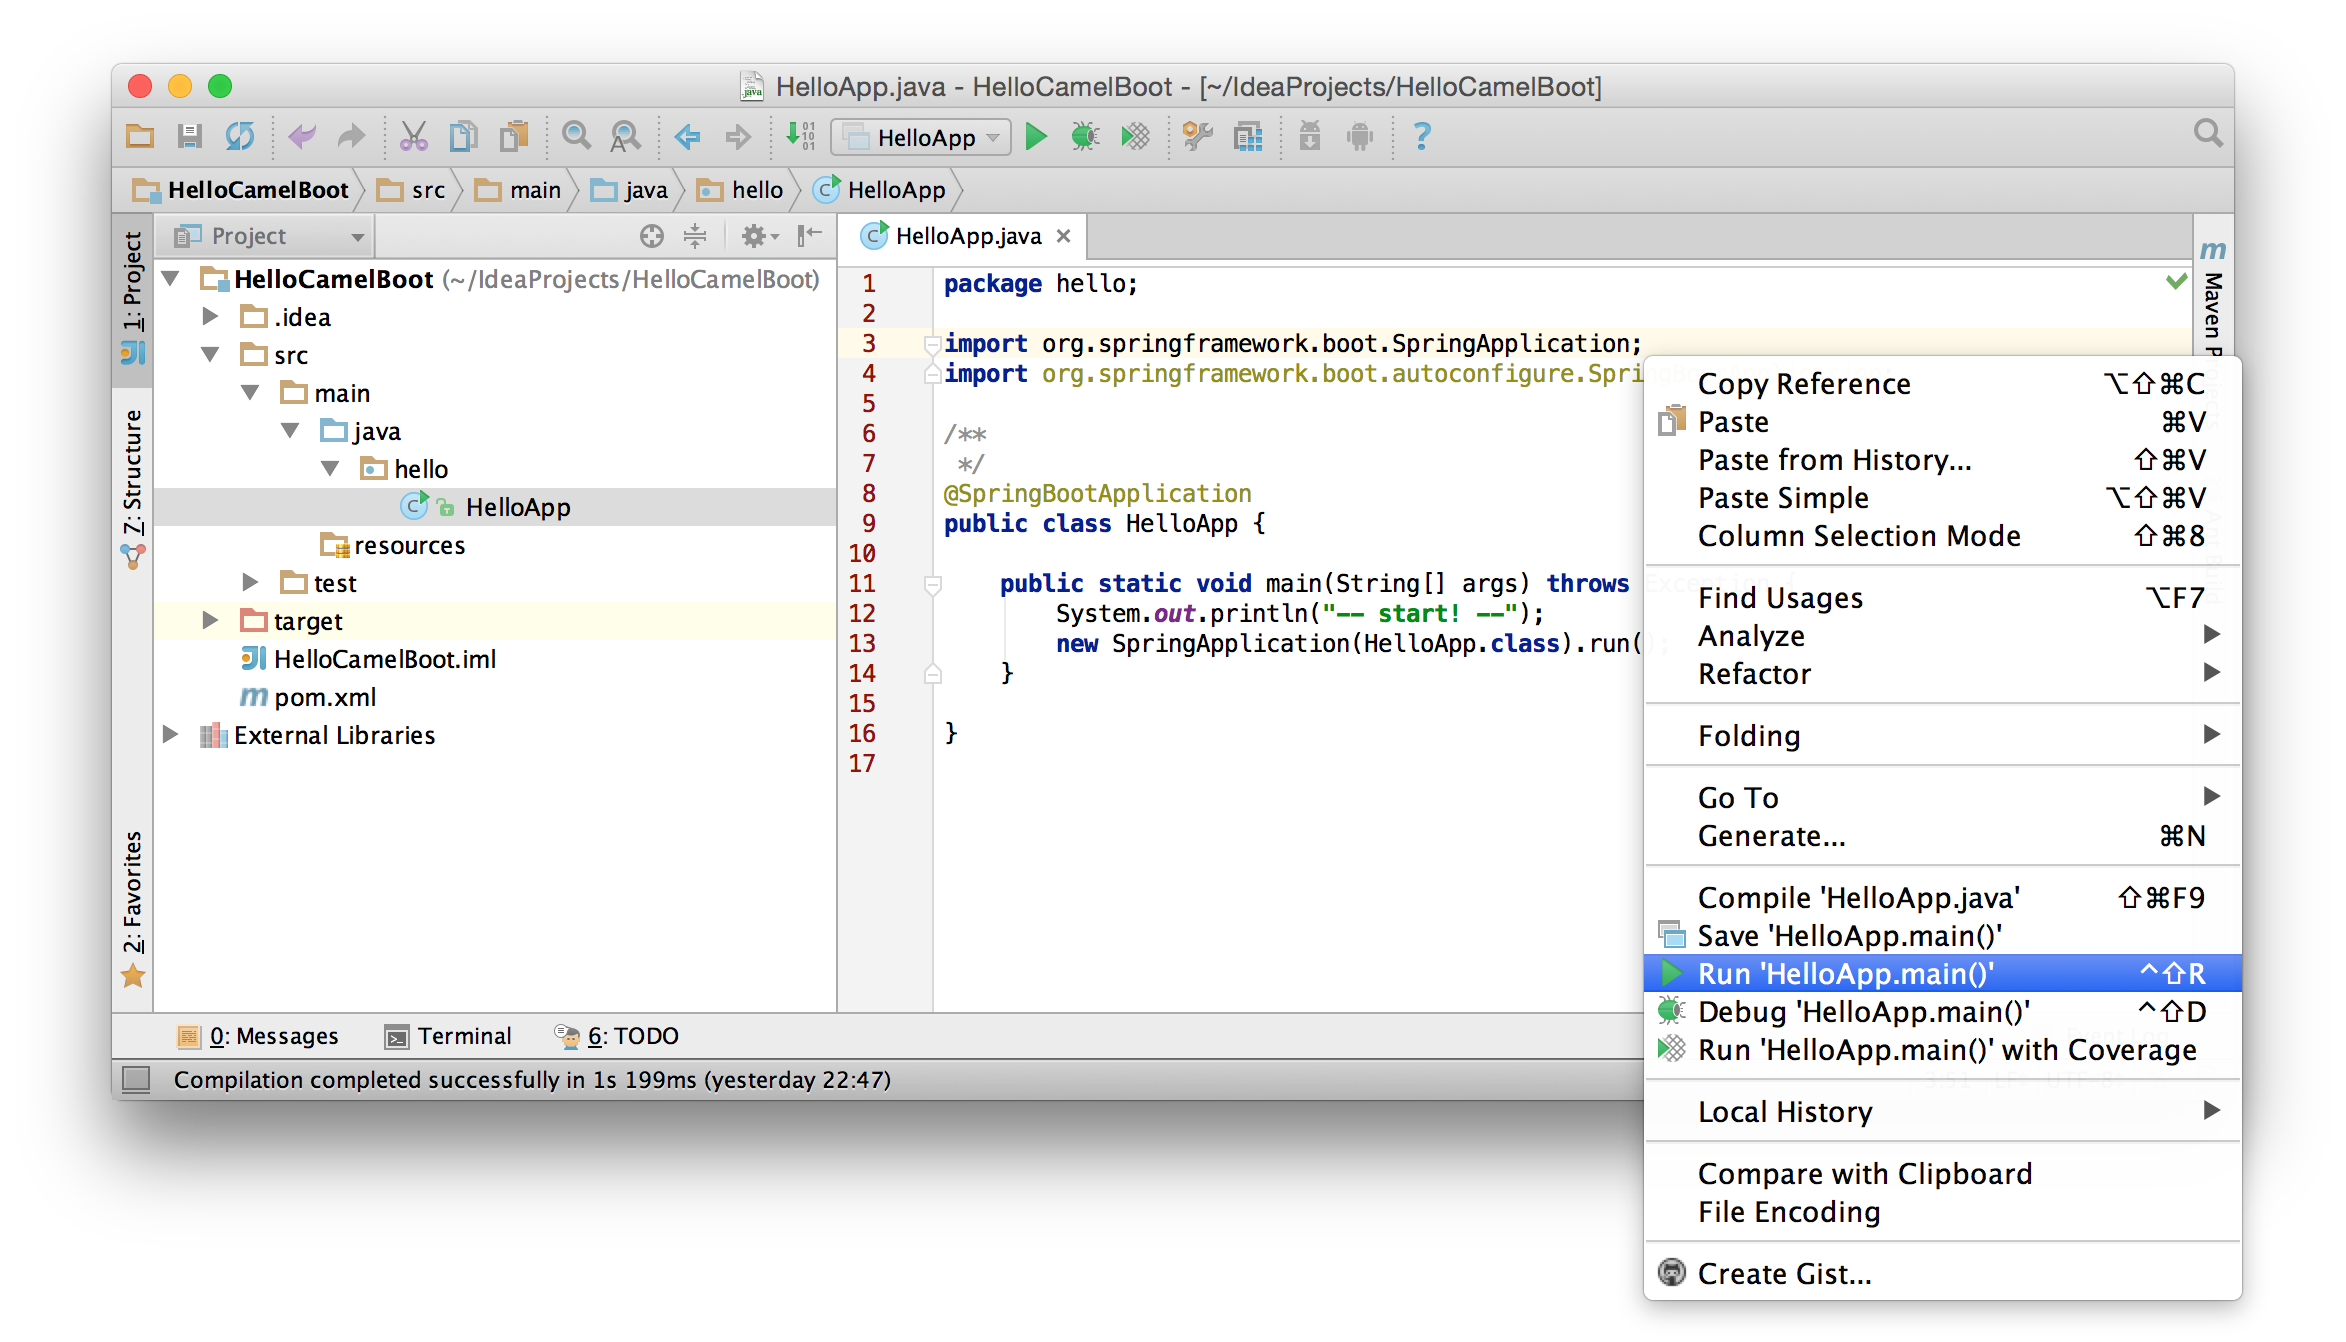Click the Synchronize refresh icon
Image resolution: width=2346 pixels, height=1342 pixels.
click(240, 136)
